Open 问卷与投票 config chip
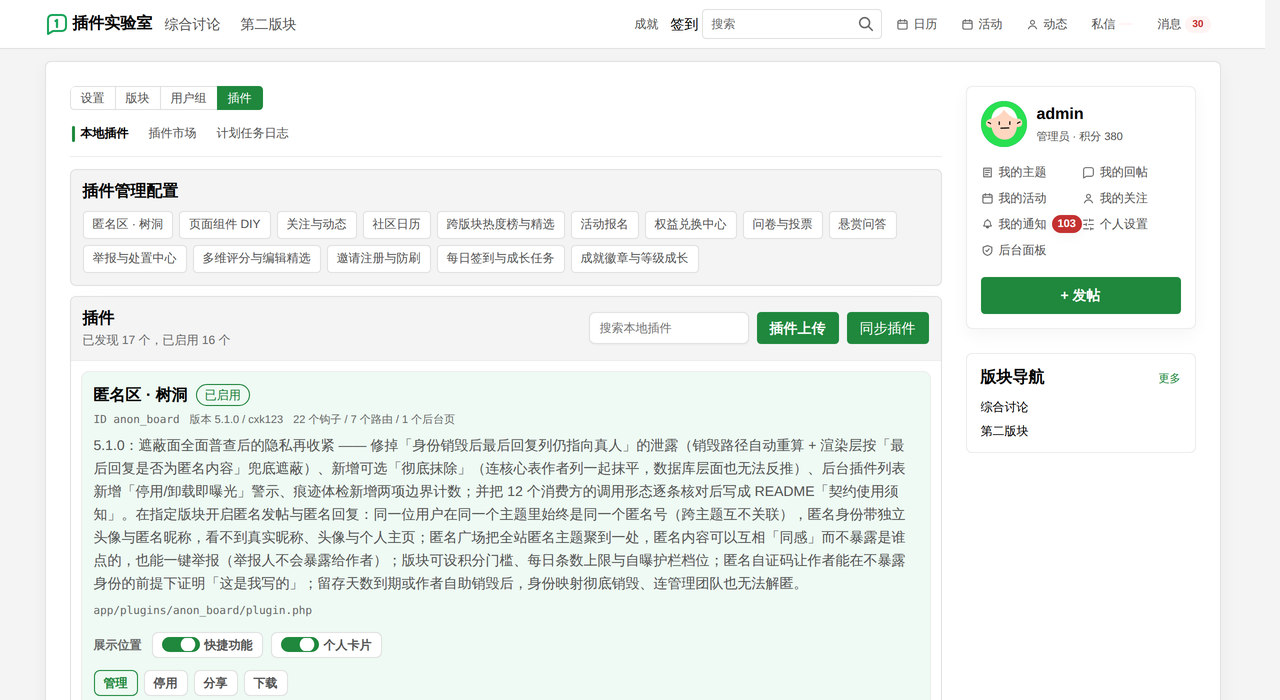The image size is (1280, 700). [783, 224]
